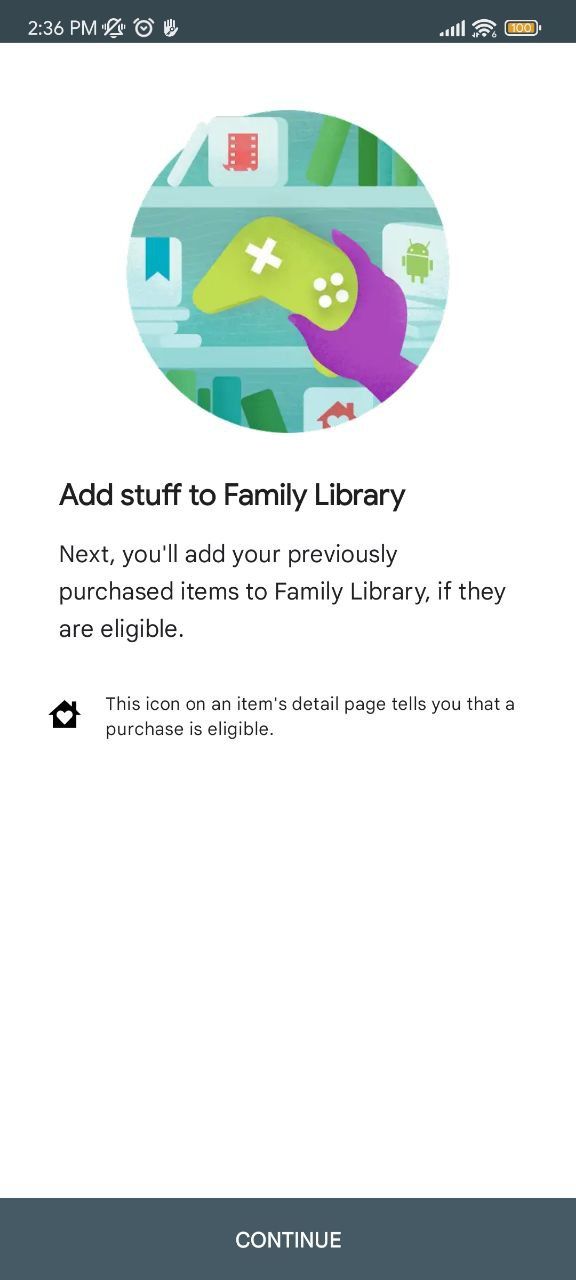This screenshot has width=576, height=1280.
Task: Click the eligibility explanation text
Action: click(310, 715)
